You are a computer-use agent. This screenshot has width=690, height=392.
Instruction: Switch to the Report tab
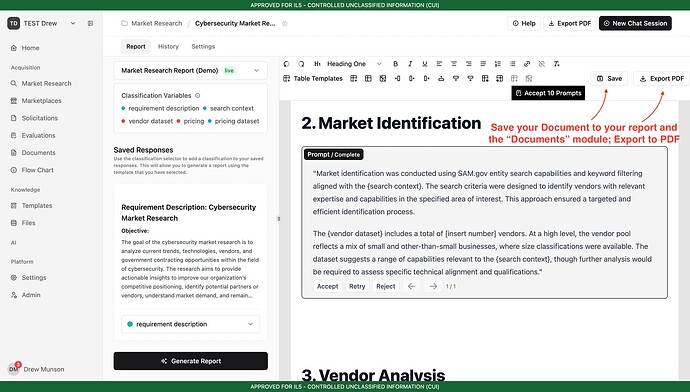[136, 46]
